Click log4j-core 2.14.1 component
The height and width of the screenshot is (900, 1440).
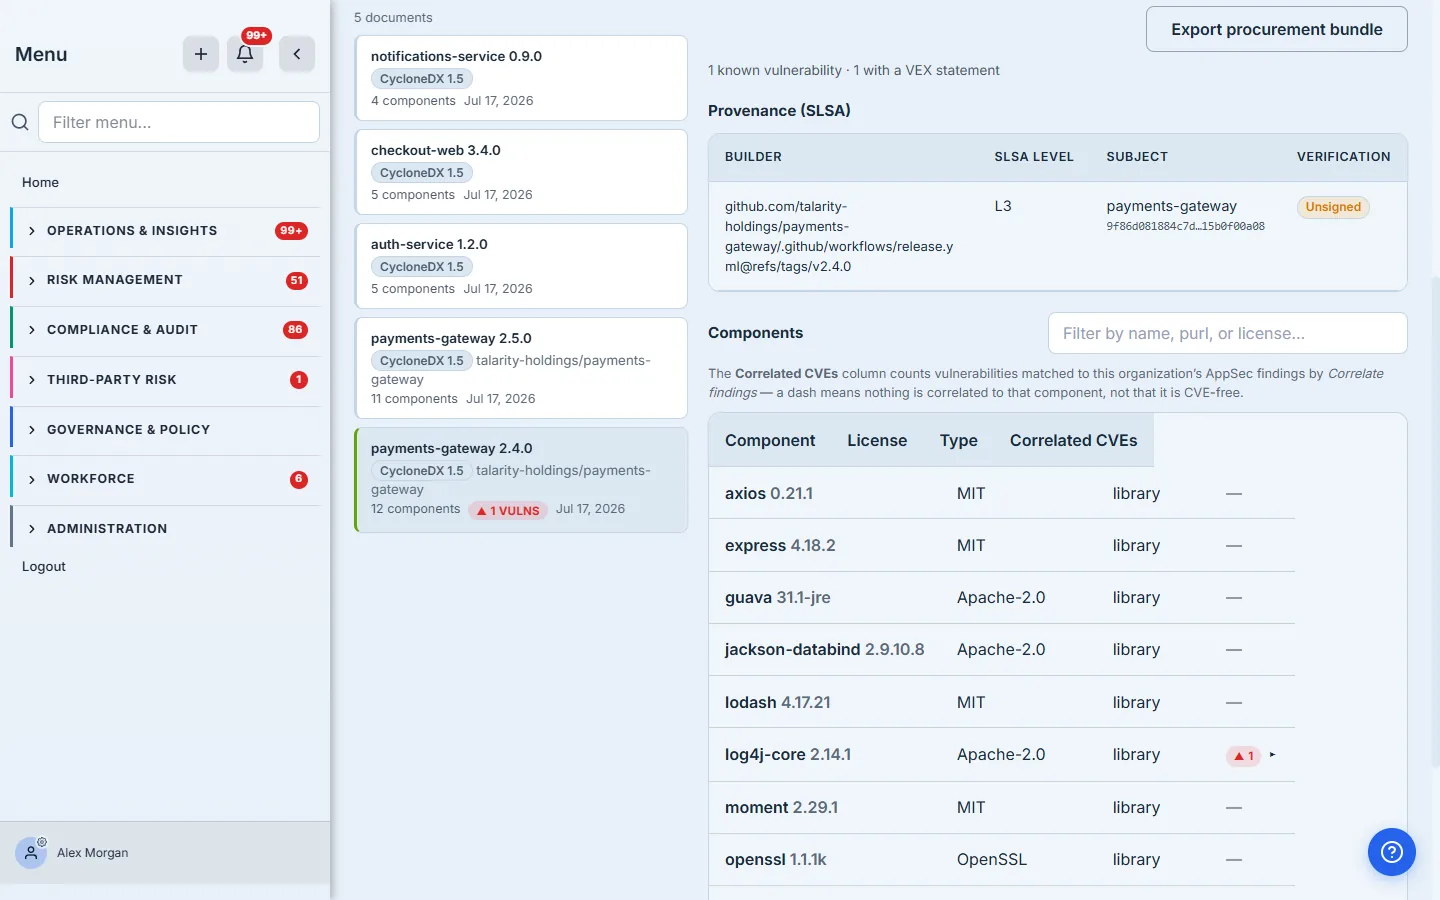tap(788, 754)
